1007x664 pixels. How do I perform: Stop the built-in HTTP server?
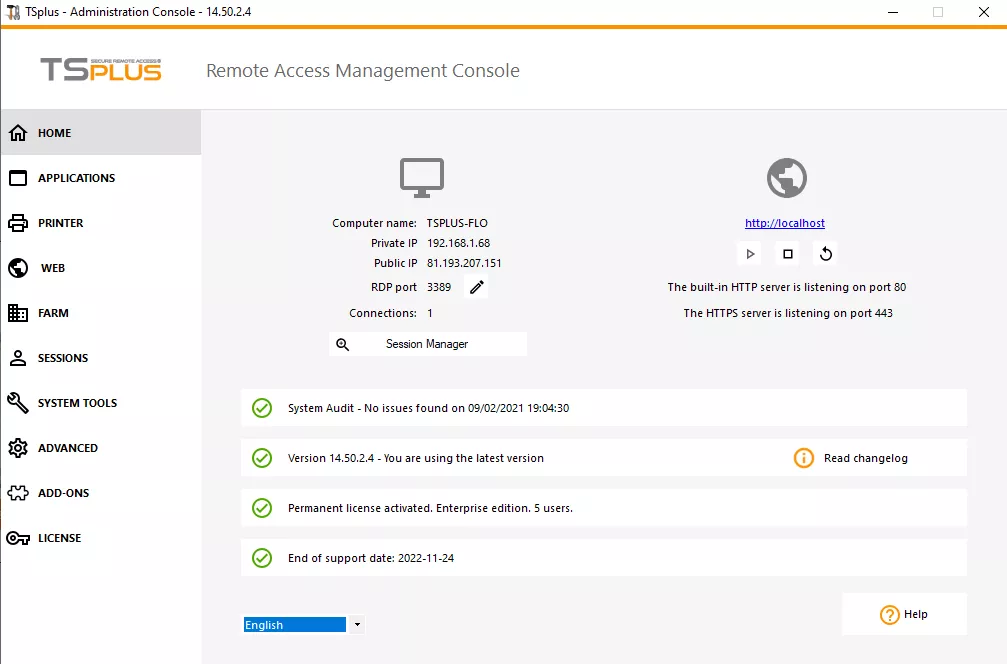(786, 253)
